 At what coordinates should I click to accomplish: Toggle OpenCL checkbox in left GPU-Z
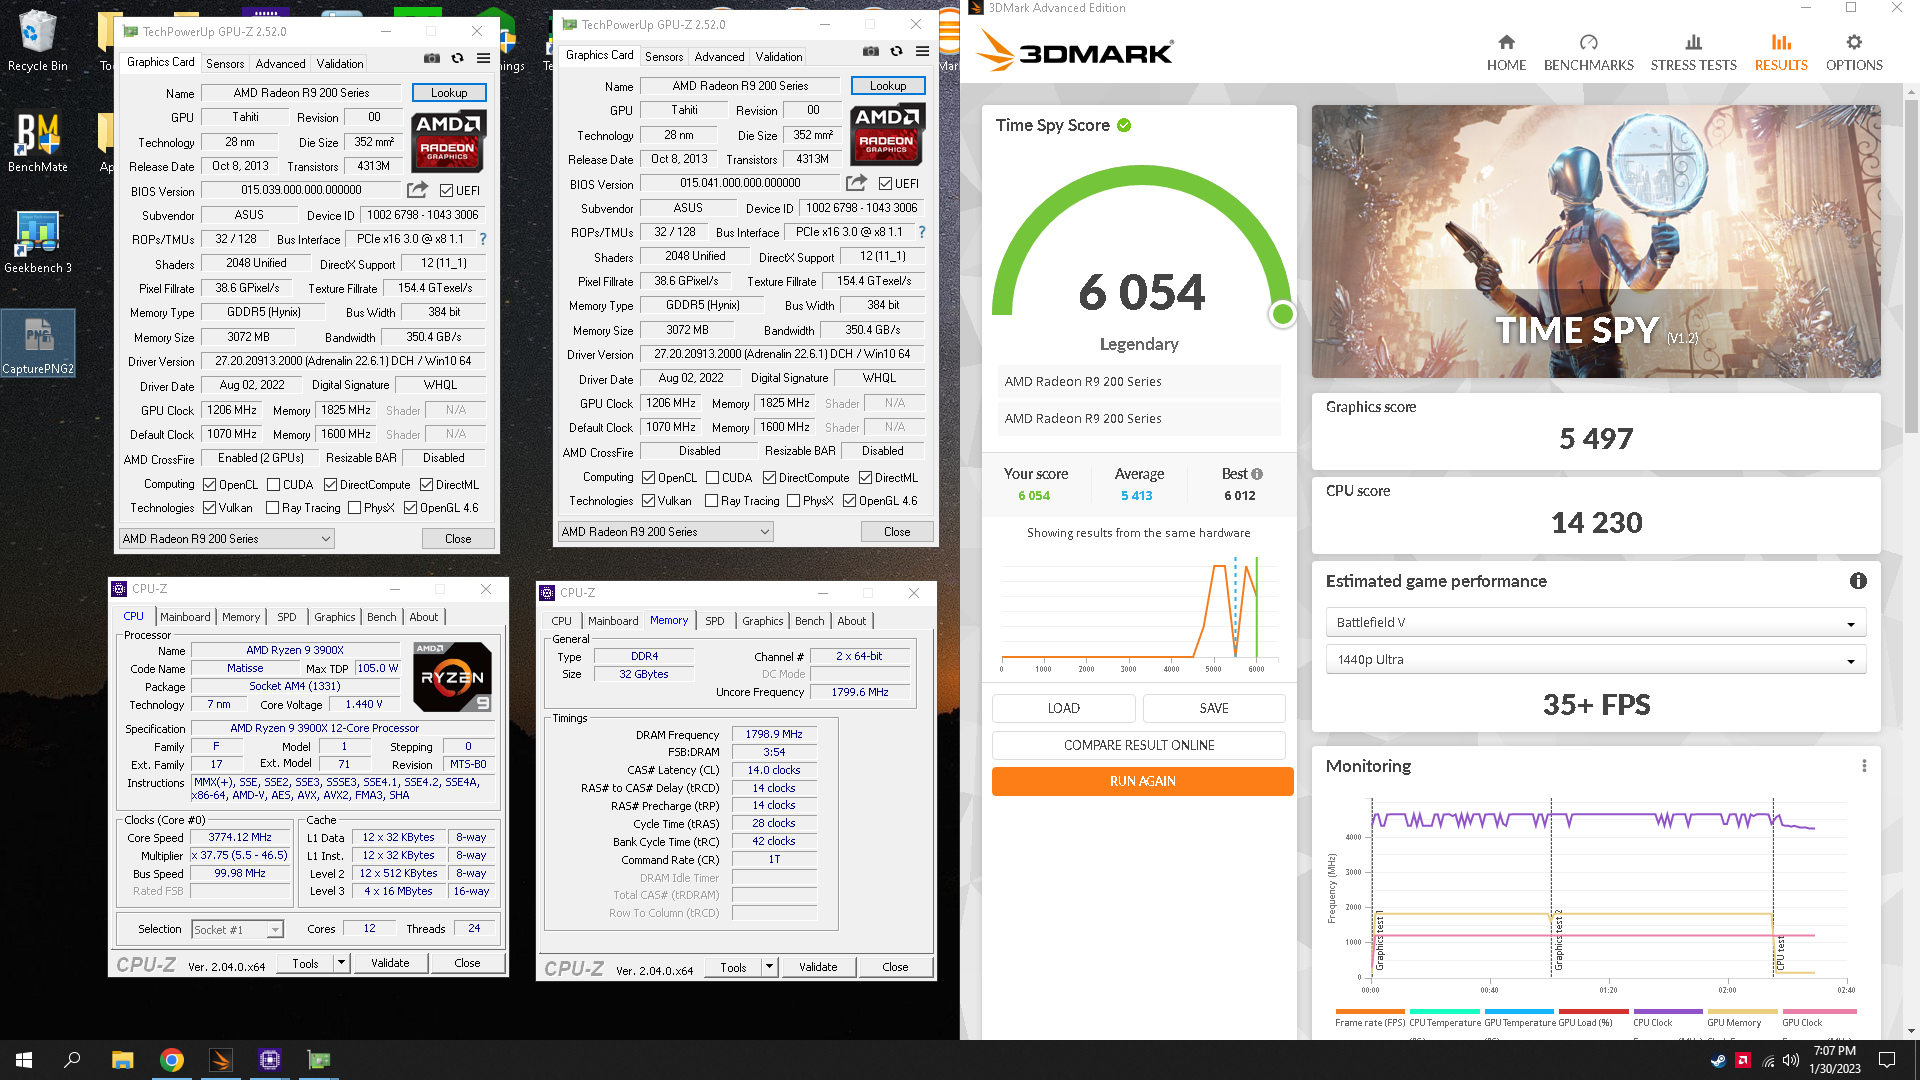pos(209,485)
